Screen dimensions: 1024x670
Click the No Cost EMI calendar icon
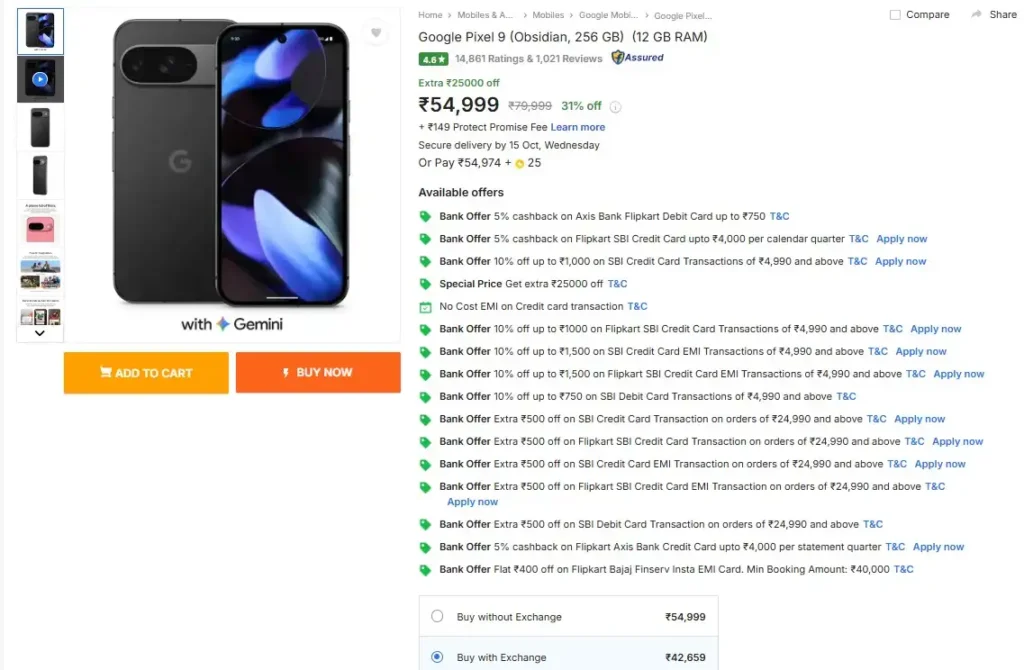click(x=425, y=307)
